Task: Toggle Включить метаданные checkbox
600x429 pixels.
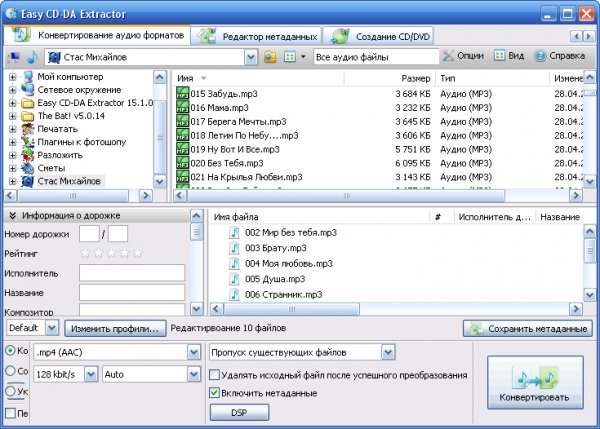Action: [x=214, y=393]
